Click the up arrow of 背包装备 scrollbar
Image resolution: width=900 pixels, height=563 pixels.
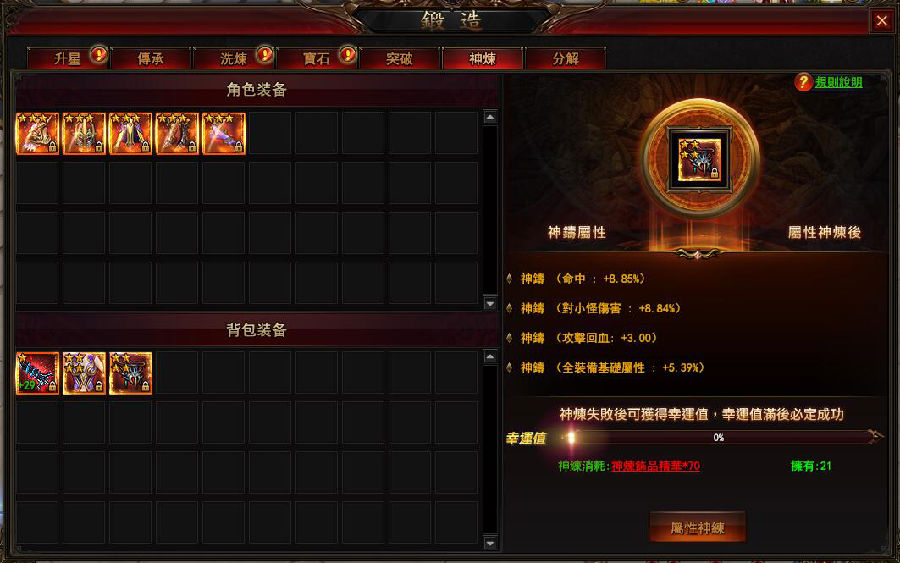(x=490, y=357)
